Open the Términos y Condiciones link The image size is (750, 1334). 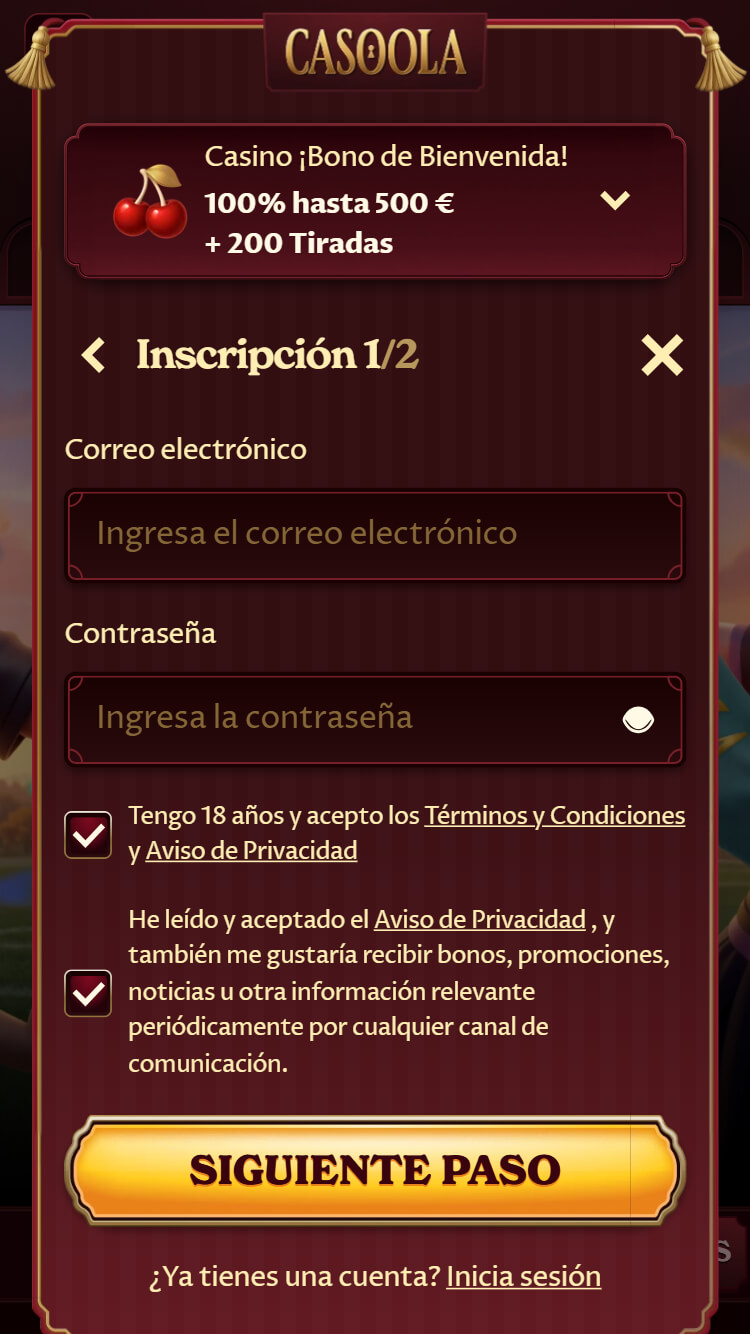[554, 816]
